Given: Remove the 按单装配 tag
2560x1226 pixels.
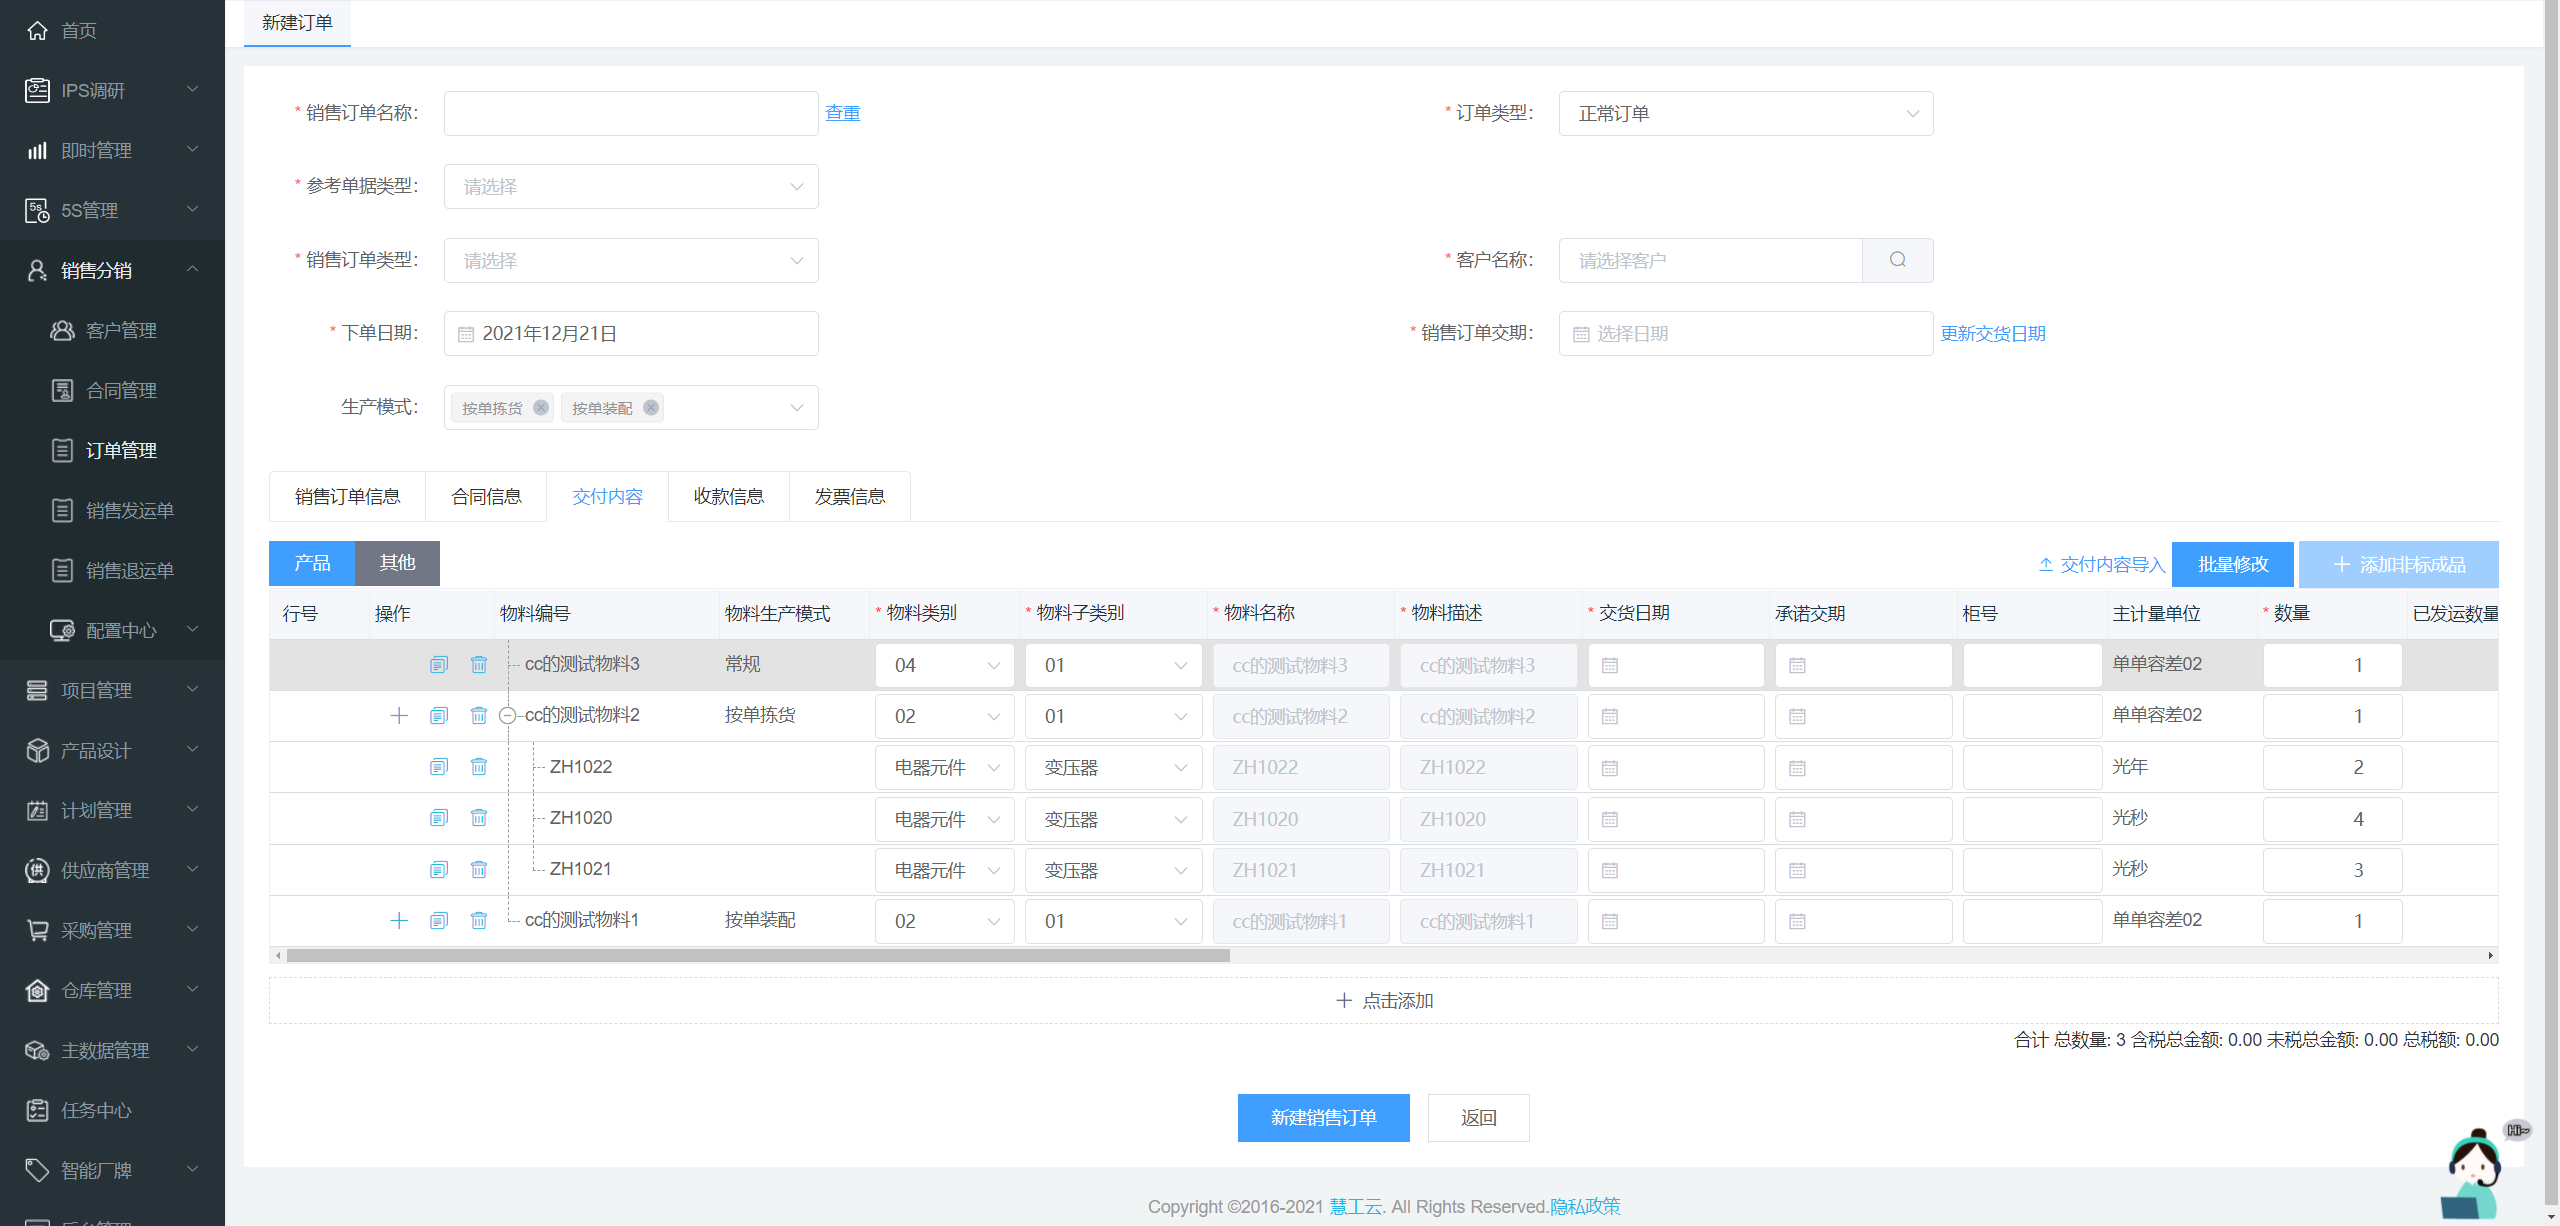Looking at the screenshot, I should (x=651, y=408).
